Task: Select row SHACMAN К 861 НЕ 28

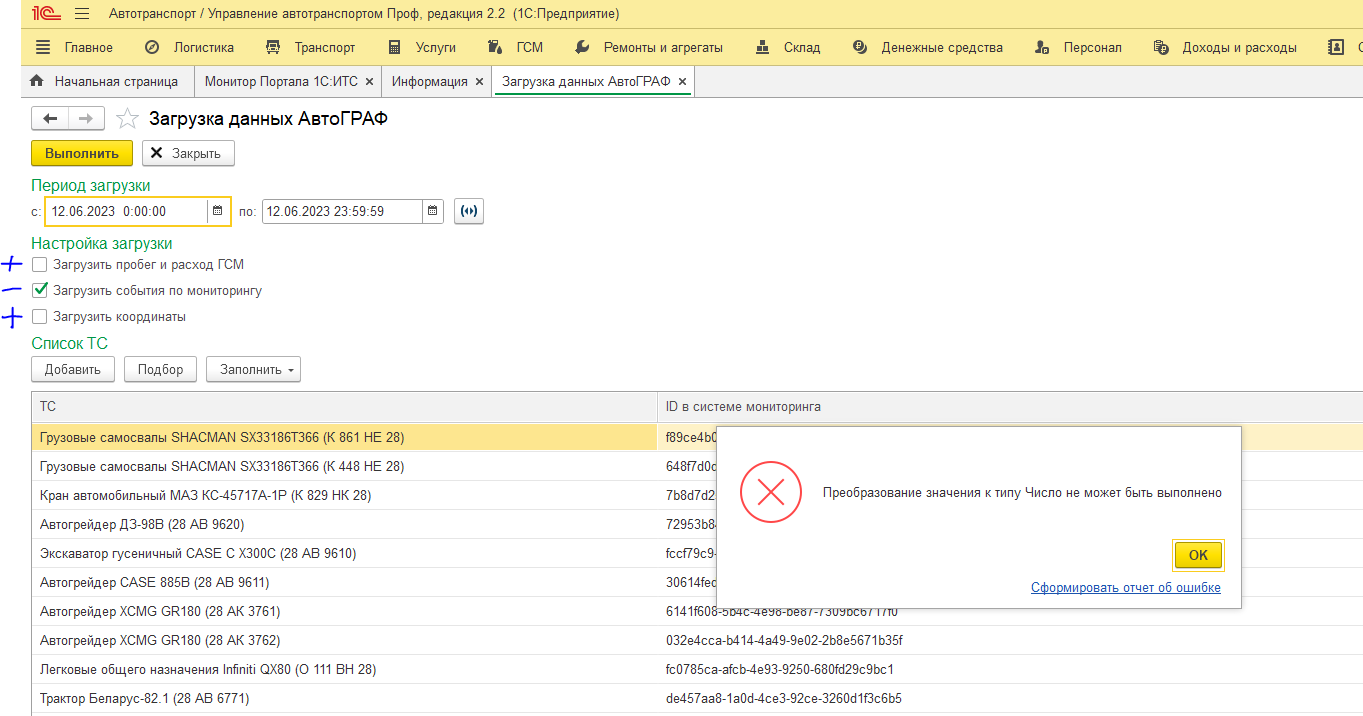Action: (344, 437)
